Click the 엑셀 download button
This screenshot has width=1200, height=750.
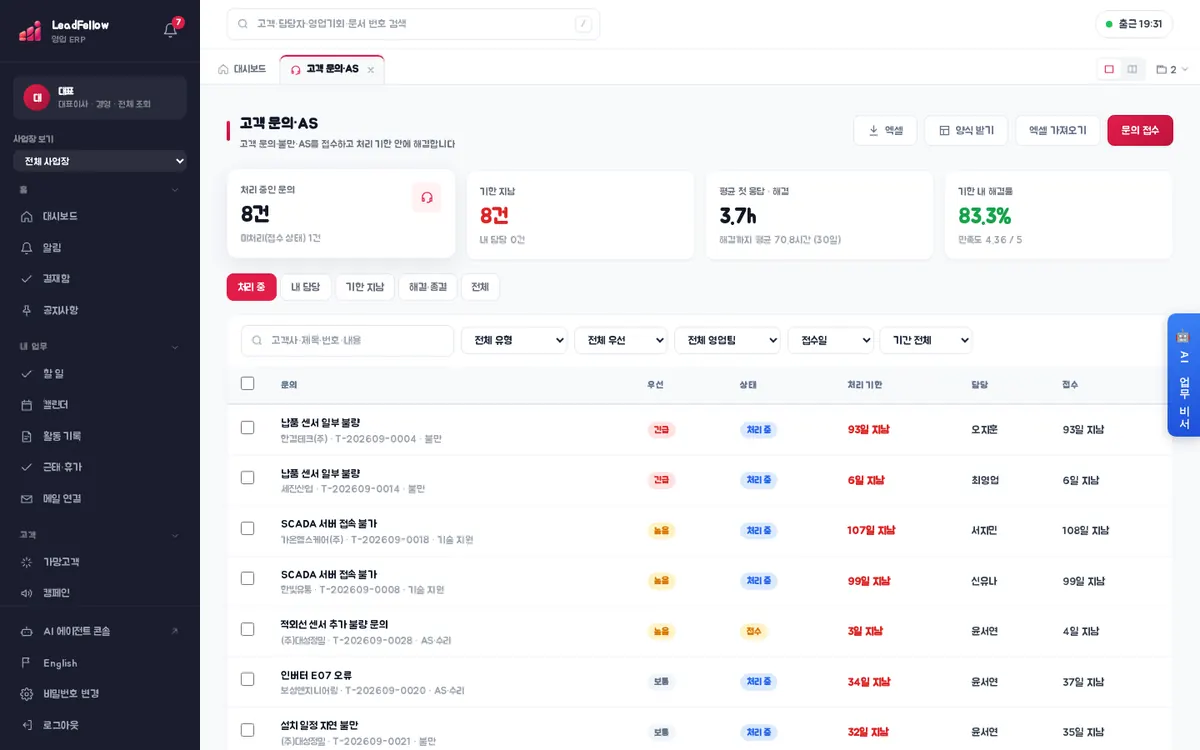[885, 130]
